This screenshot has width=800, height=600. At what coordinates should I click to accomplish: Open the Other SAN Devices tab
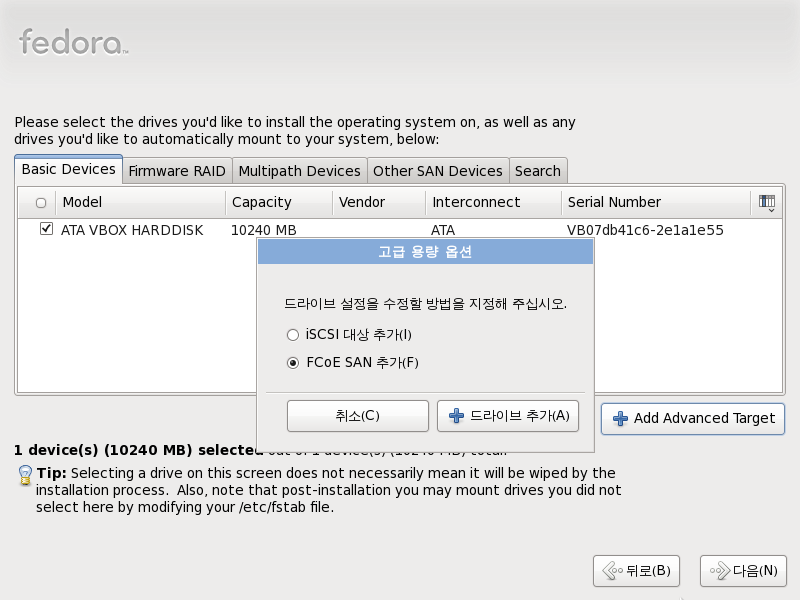(x=438, y=171)
